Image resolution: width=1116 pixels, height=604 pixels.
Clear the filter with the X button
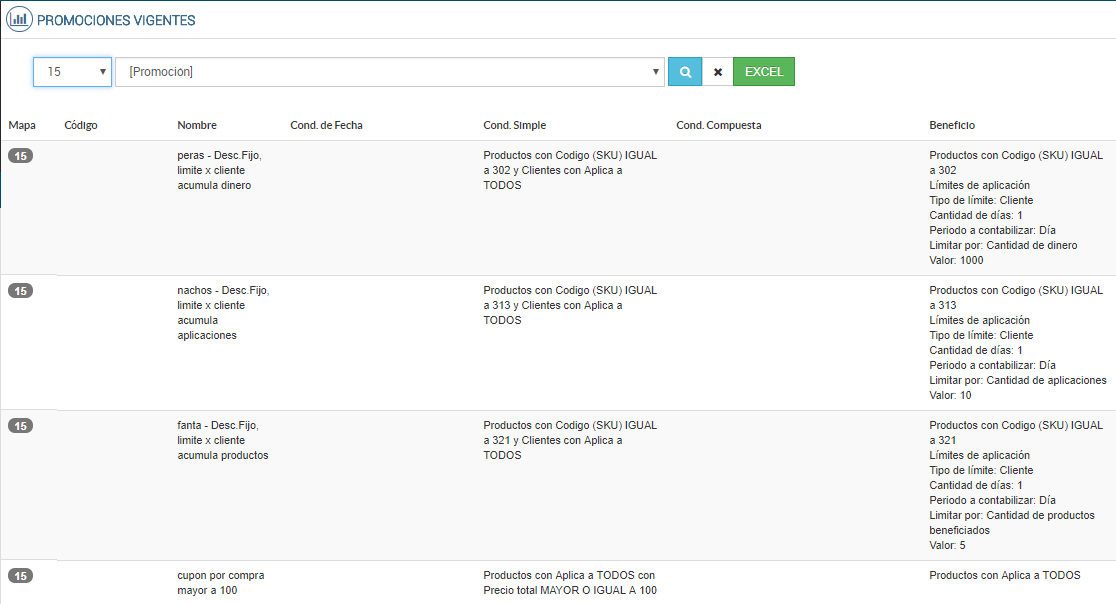point(718,72)
